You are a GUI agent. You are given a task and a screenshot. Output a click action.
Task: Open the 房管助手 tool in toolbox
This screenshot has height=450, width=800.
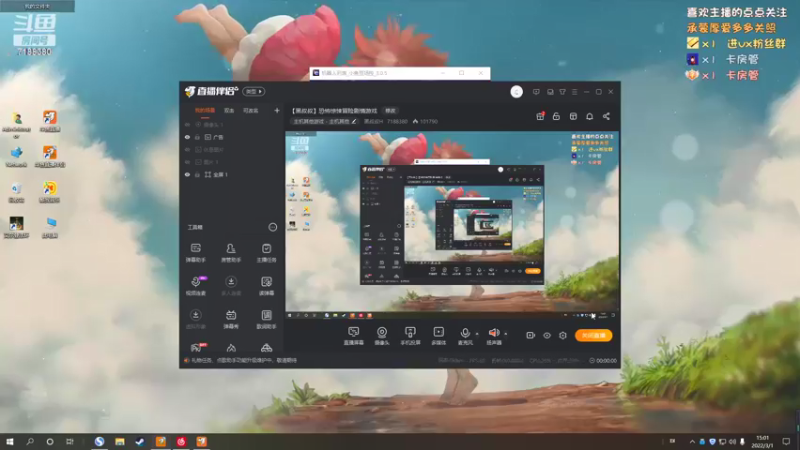coord(231,253)
